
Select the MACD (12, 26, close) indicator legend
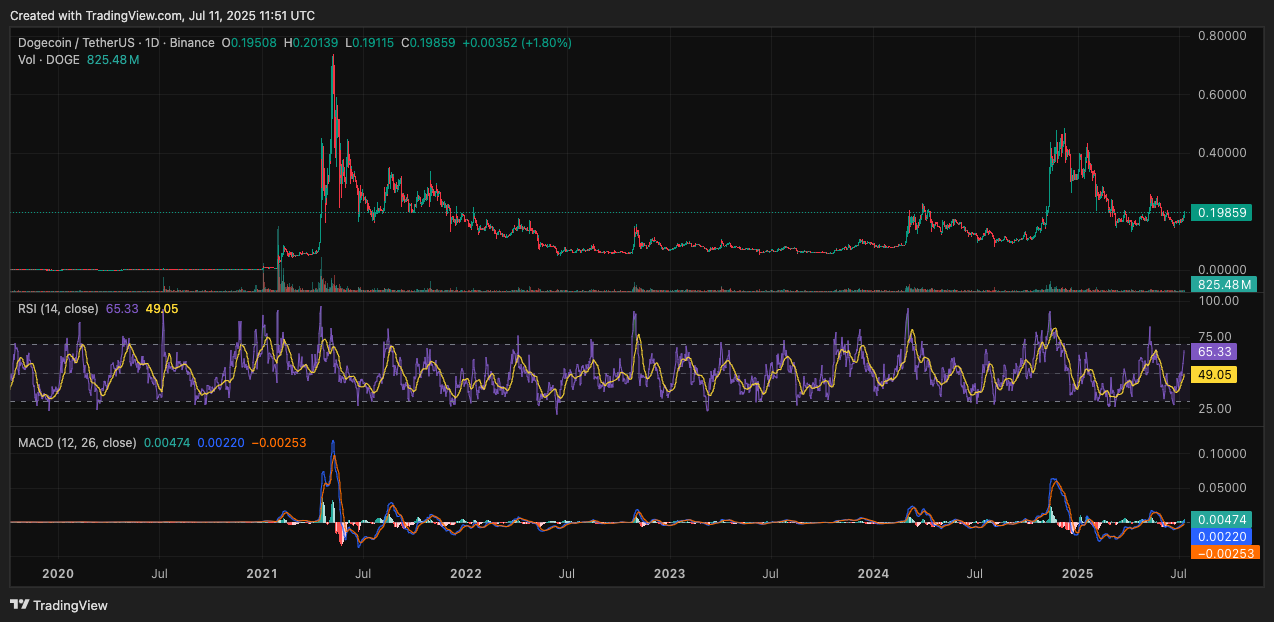[x=76, y=442]
